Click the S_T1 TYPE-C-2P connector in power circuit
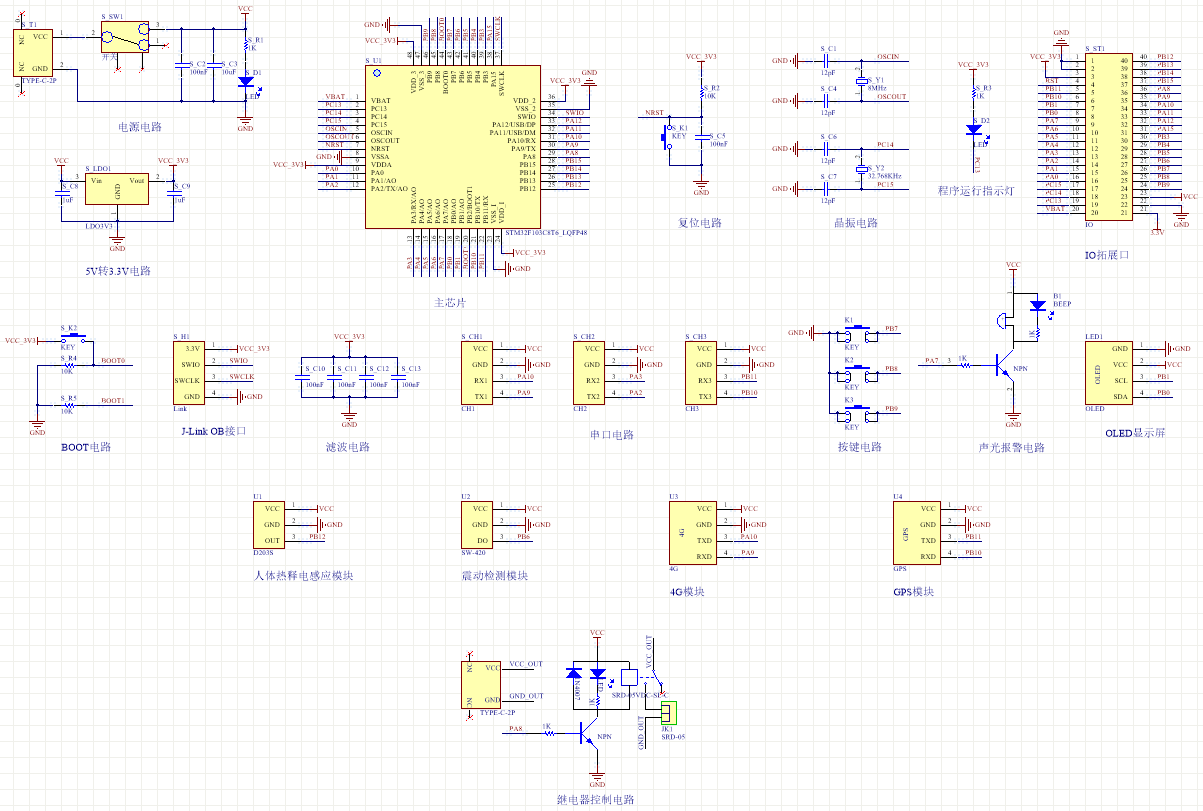 [x=33, y=53]
